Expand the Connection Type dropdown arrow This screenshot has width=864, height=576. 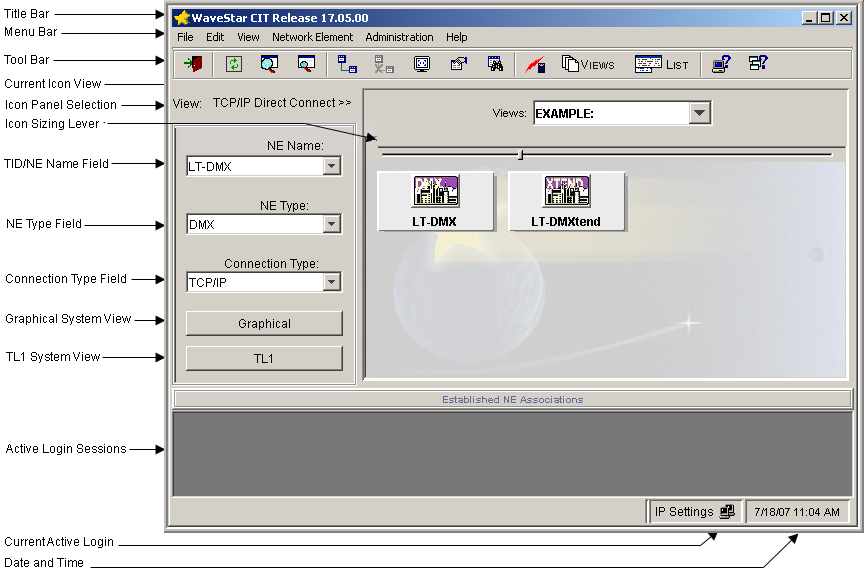332,282
